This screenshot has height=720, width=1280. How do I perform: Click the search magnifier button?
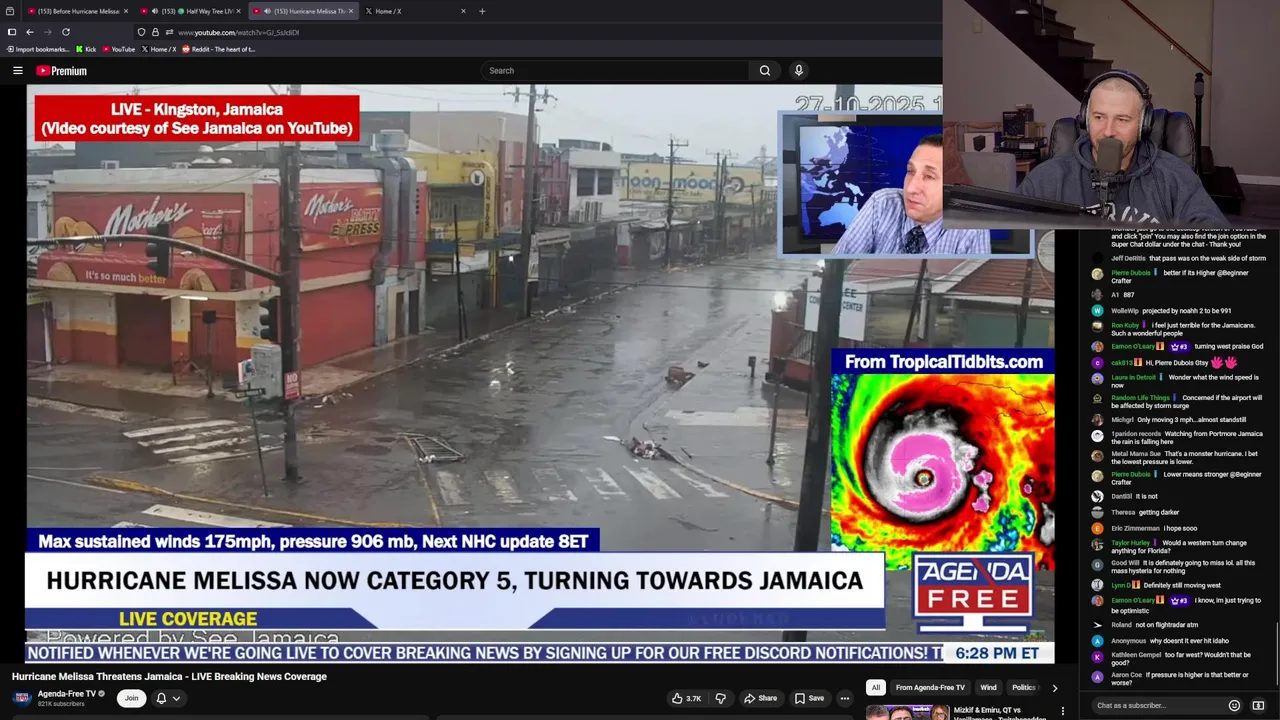pos(765,70)
